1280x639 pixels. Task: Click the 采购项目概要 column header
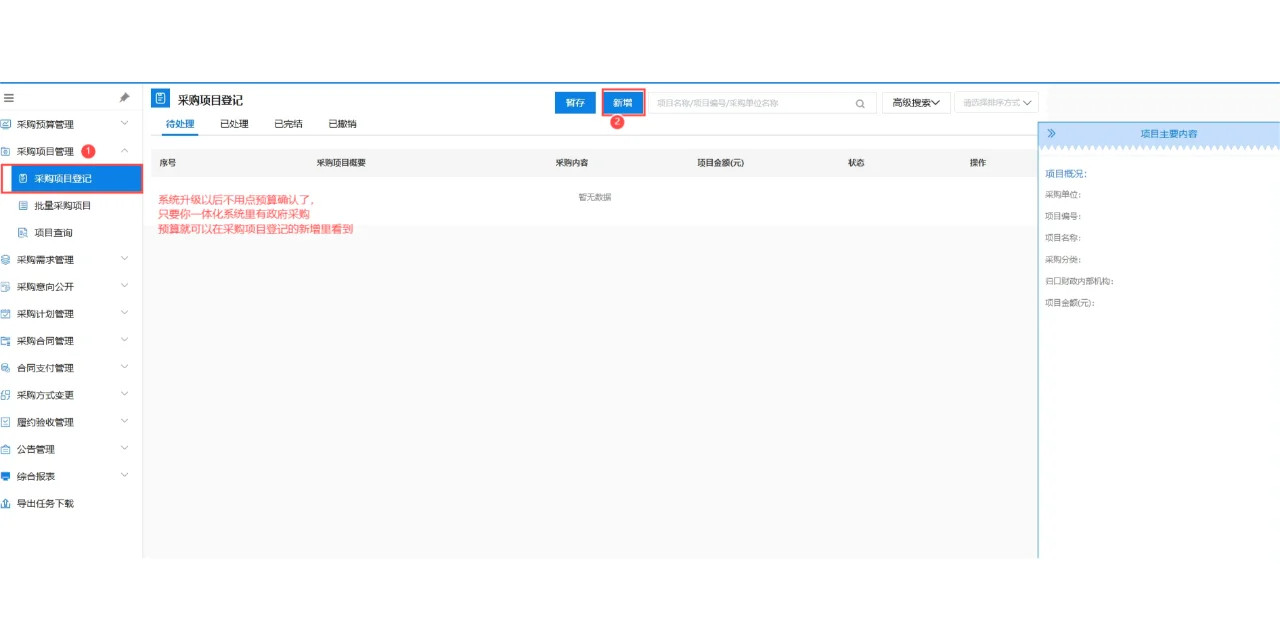click(341, 163)
